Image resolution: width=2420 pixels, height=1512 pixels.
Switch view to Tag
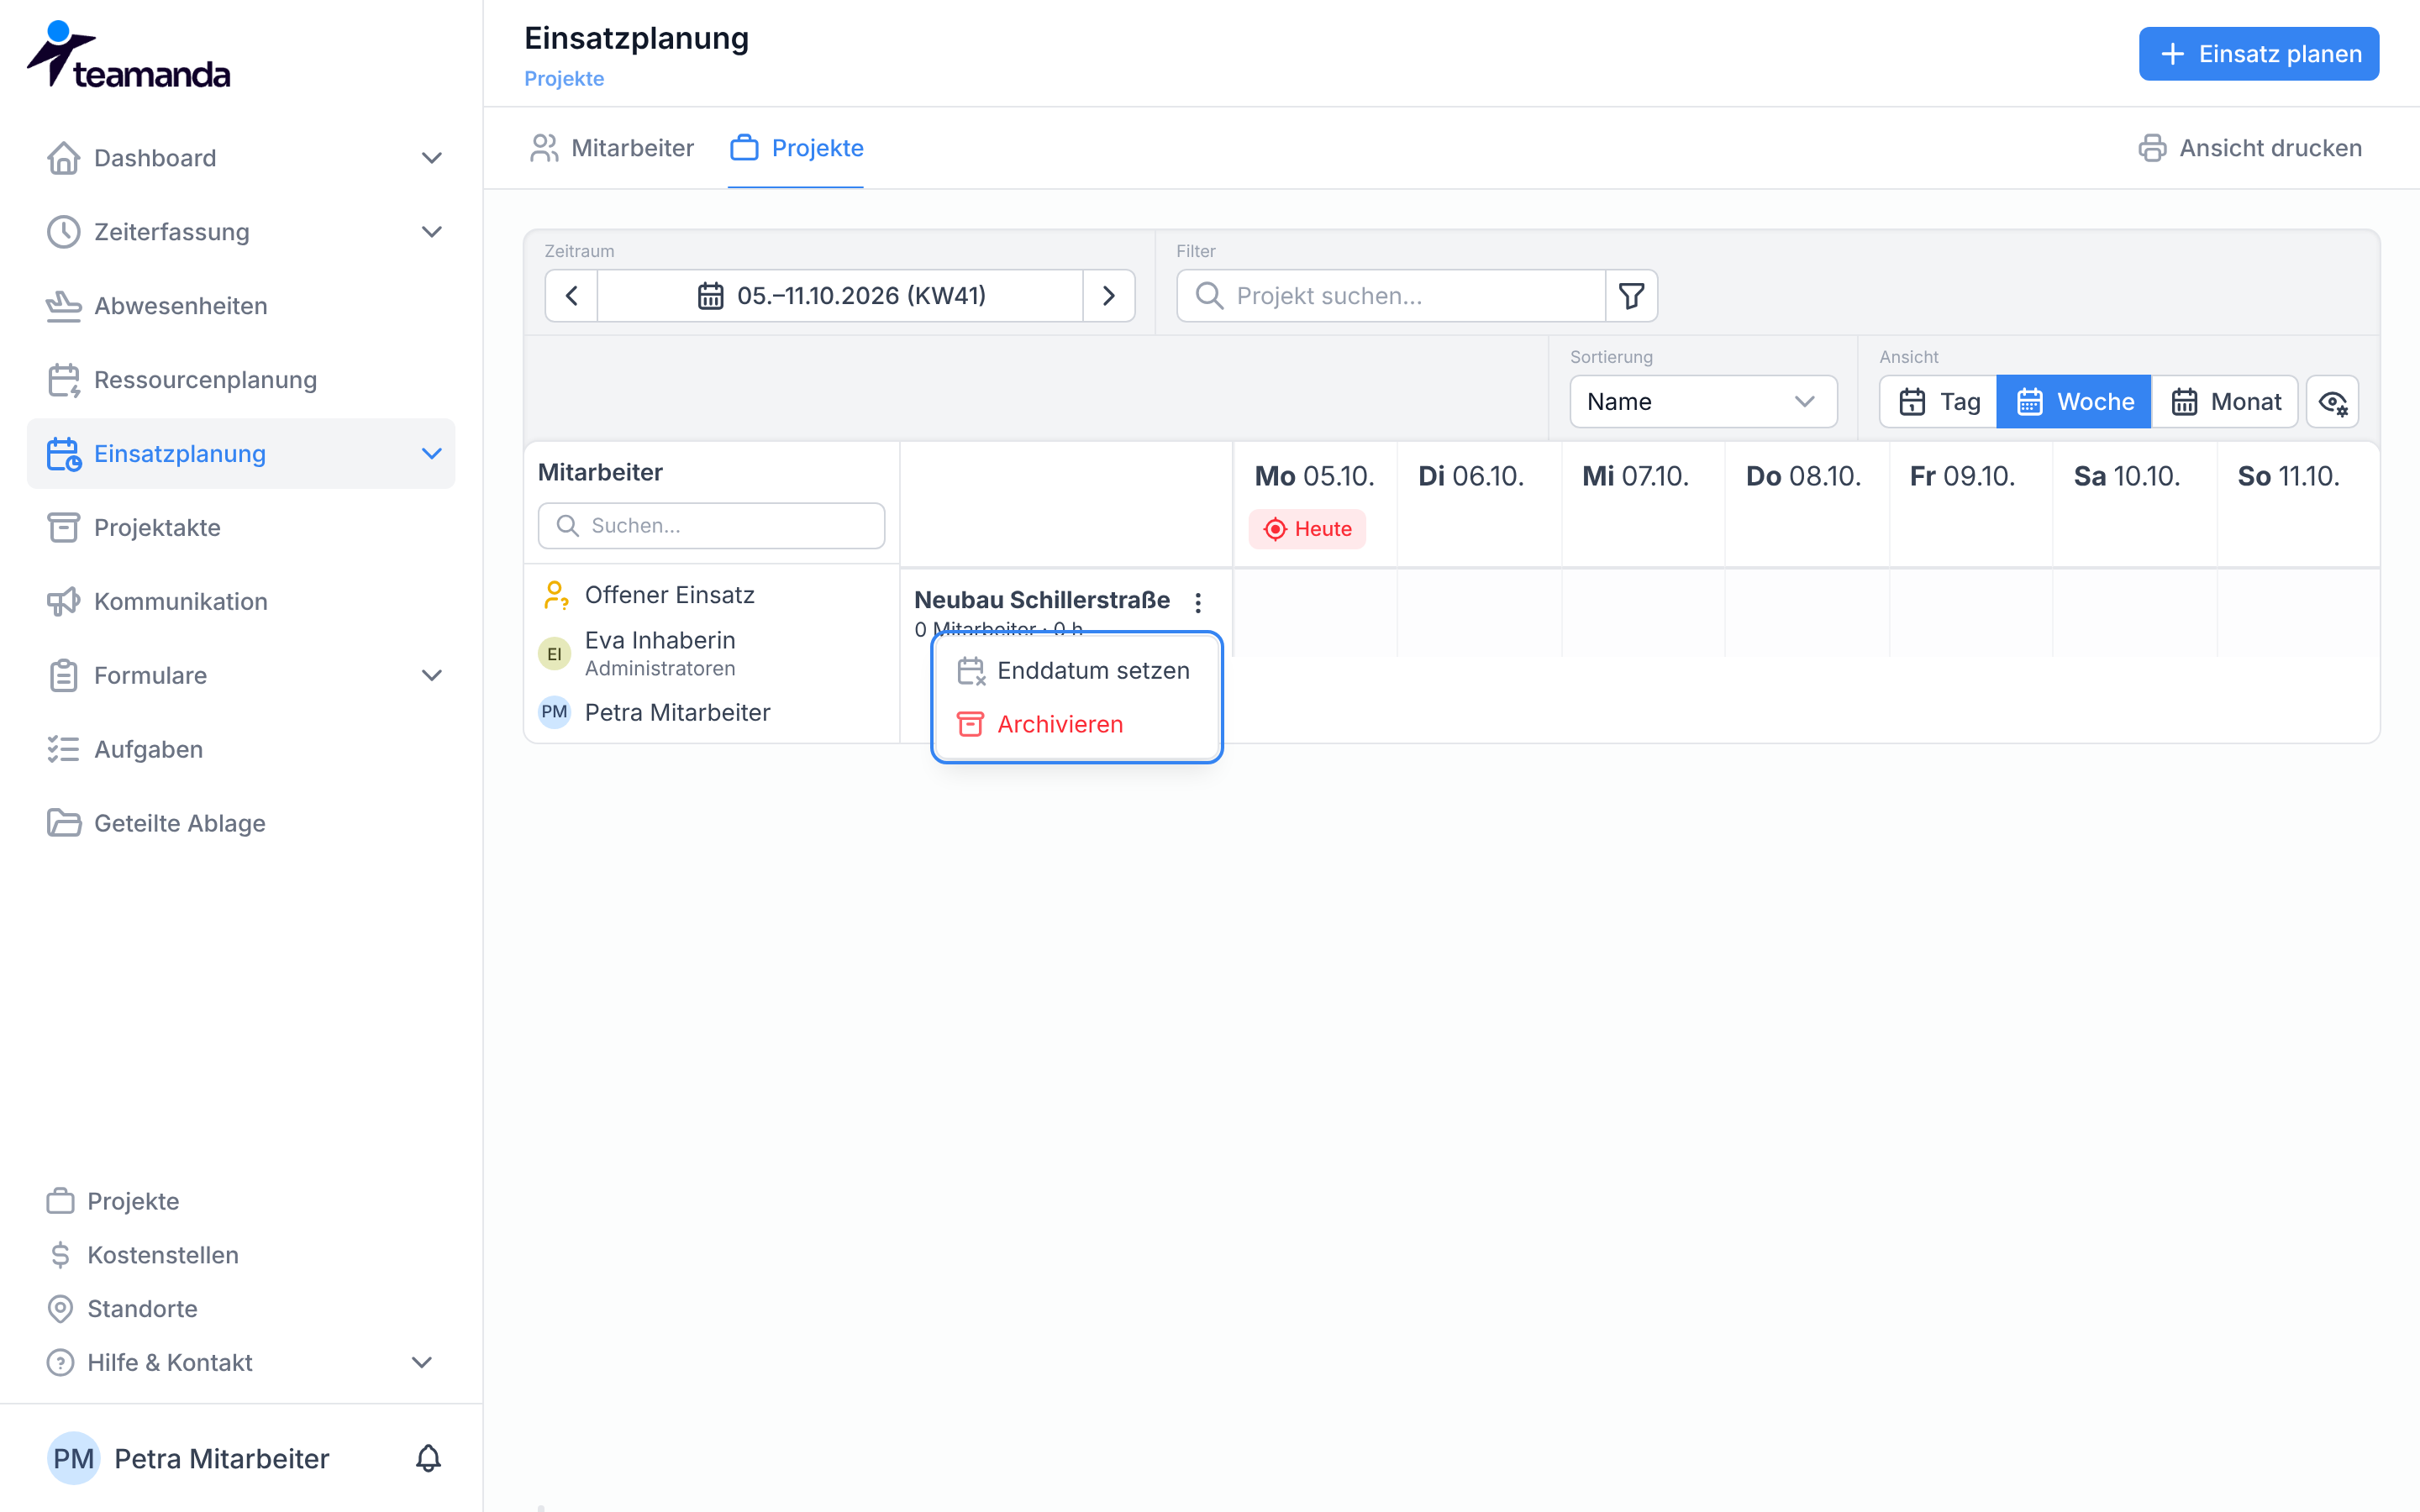[x=1939, y=402]
